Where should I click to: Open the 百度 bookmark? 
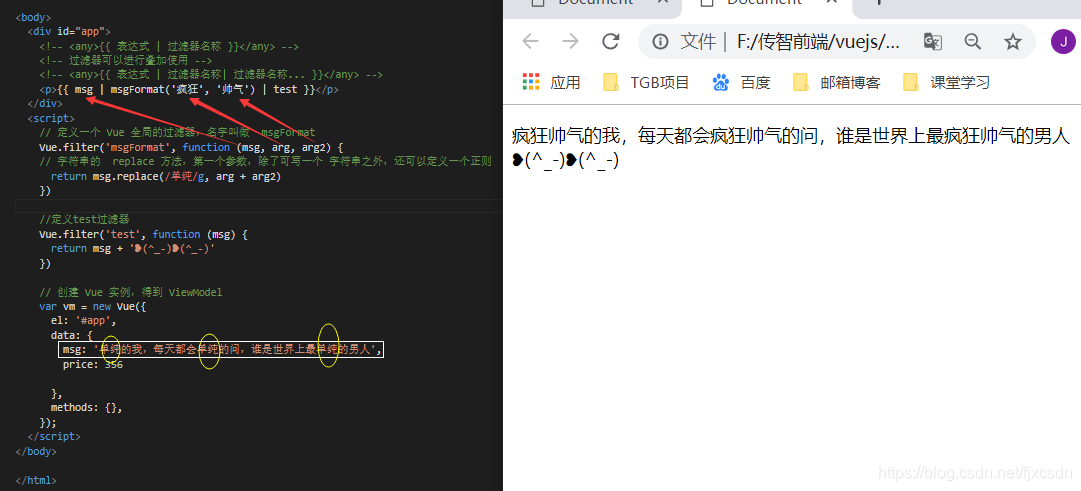click(742, 83)
